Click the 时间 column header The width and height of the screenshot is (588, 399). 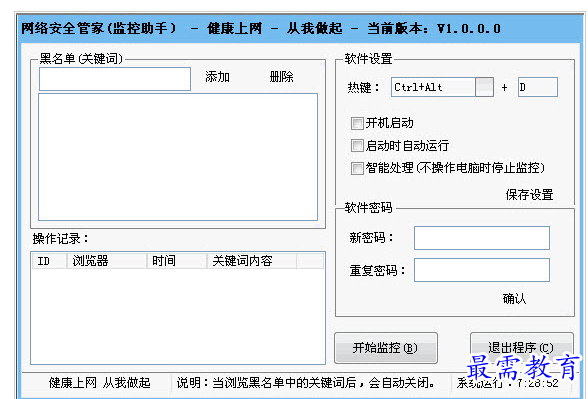coord(177,261)
